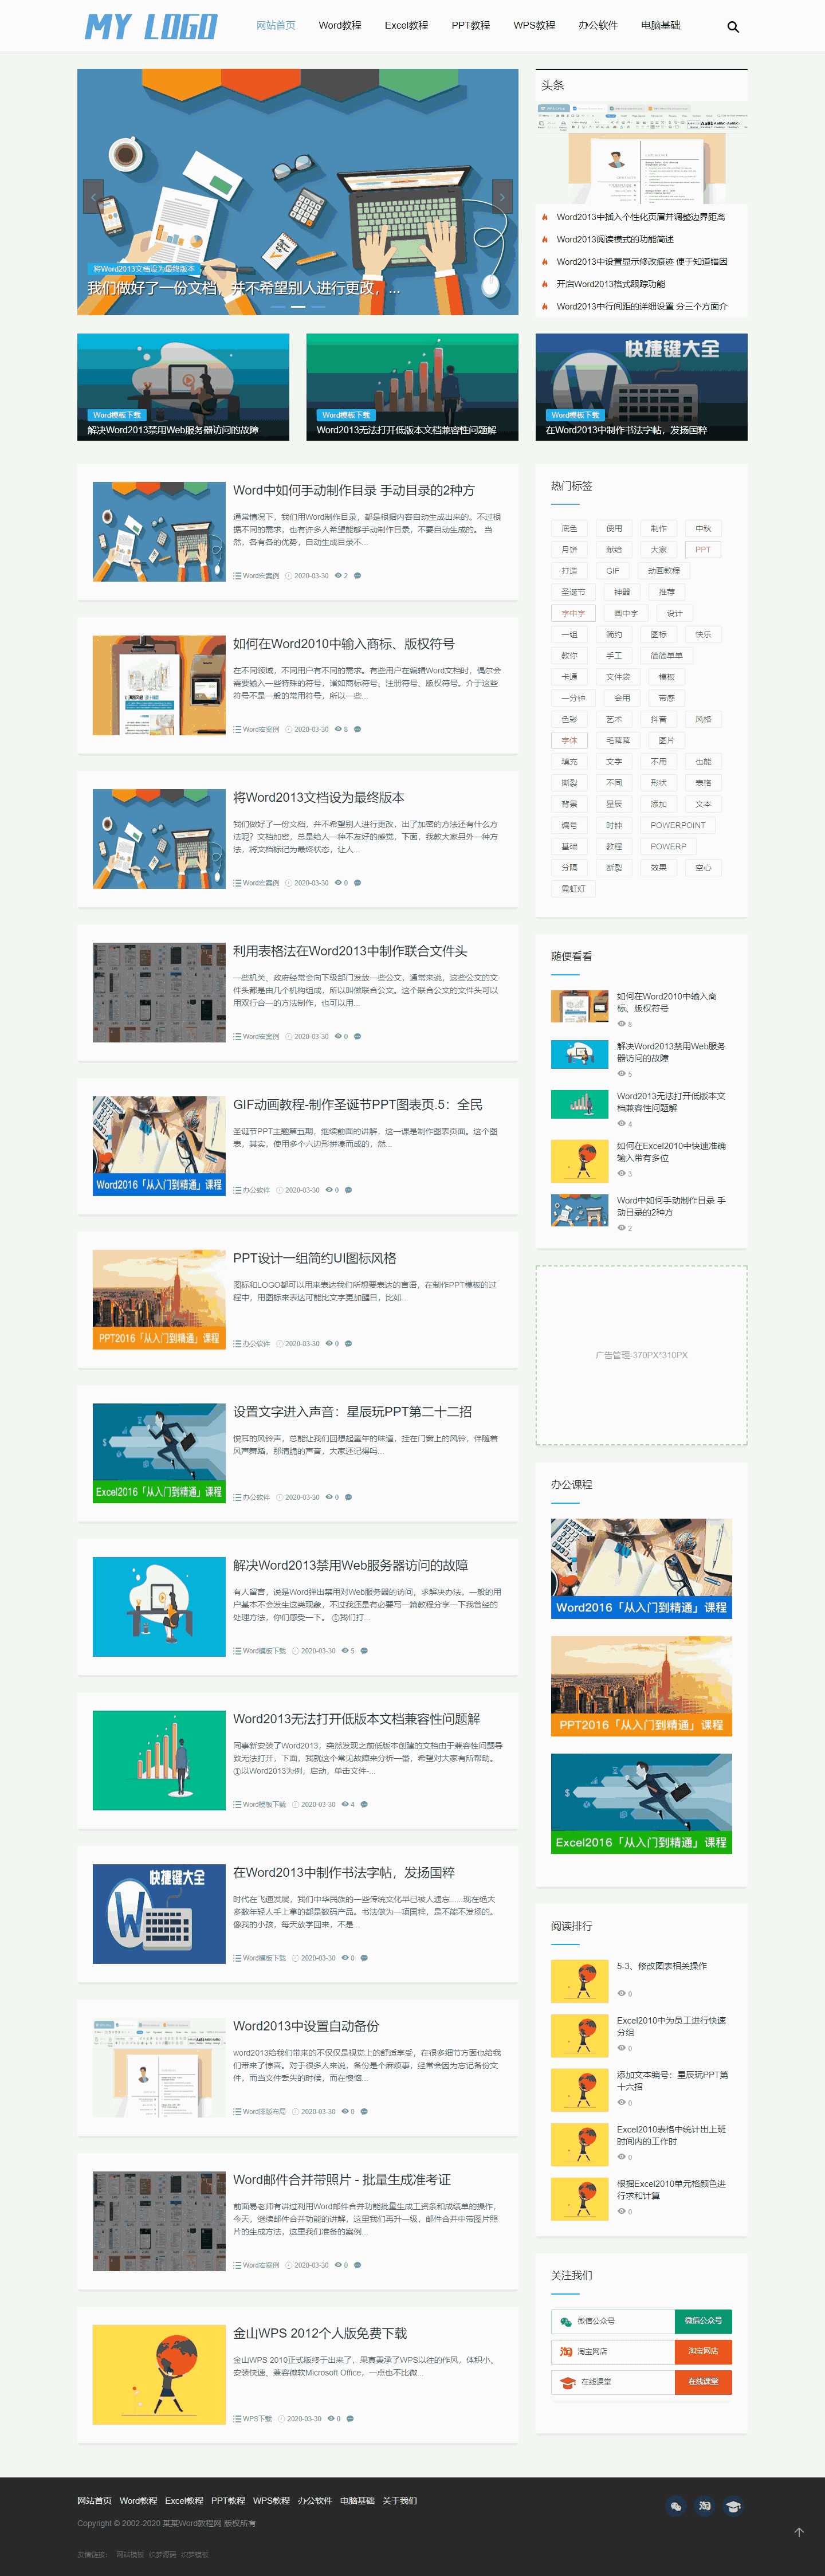Click comment icon on 'Word邮件合并带照片' article
Viewport: 825px width, 2576px height.
pyautogui.click(x=358, y=2265)
